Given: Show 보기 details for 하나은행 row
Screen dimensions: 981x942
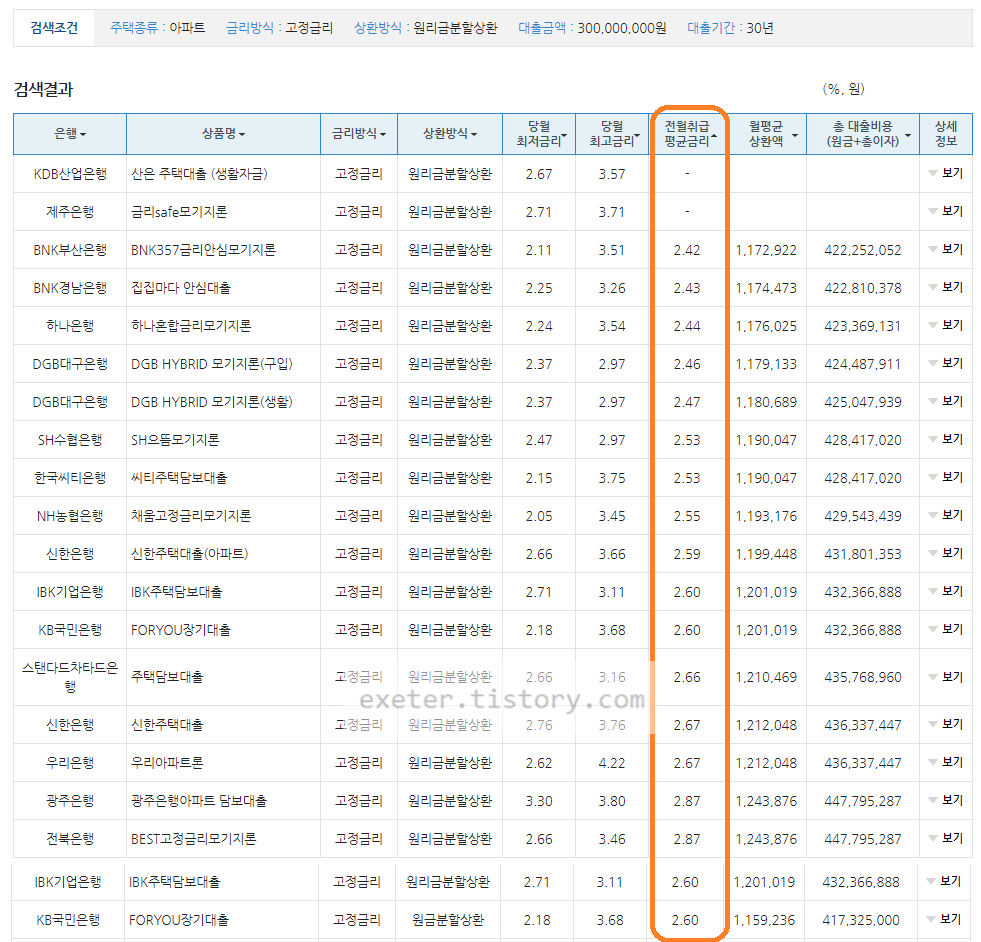Looking at the screenshot, I should pyautogui.click(x=946, y=325).
